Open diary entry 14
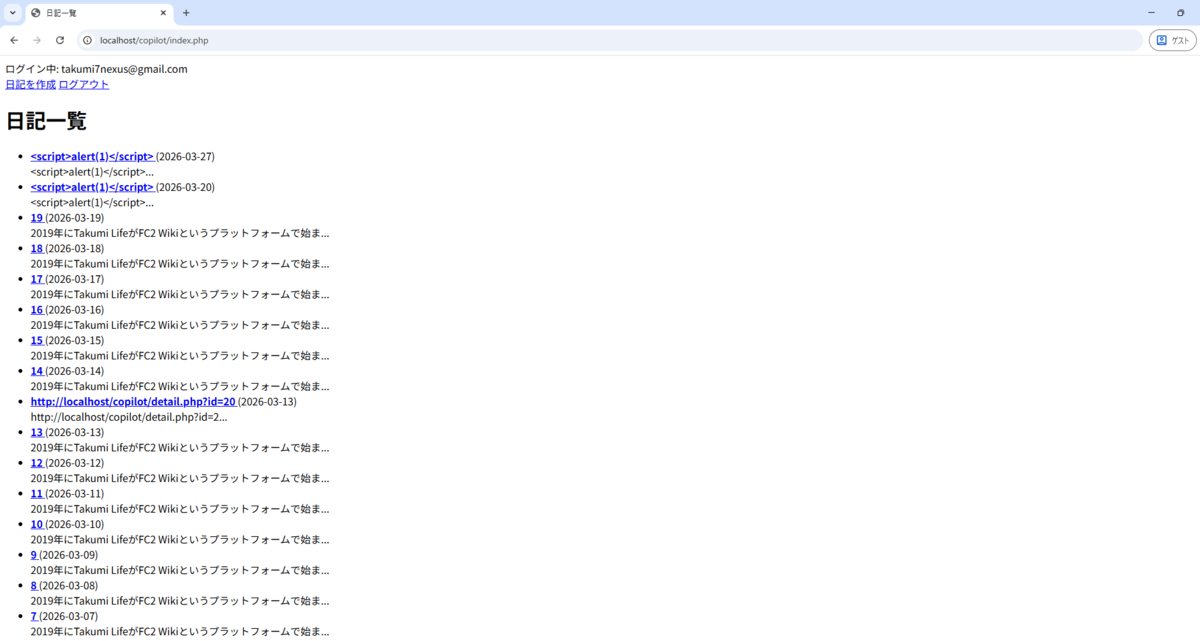Screen dimensions: 1200x641 point(37,371)
